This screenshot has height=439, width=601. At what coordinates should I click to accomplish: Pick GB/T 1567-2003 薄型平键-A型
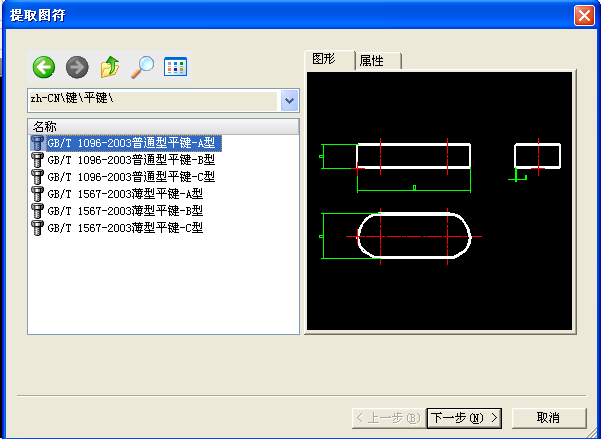[124, 194]
